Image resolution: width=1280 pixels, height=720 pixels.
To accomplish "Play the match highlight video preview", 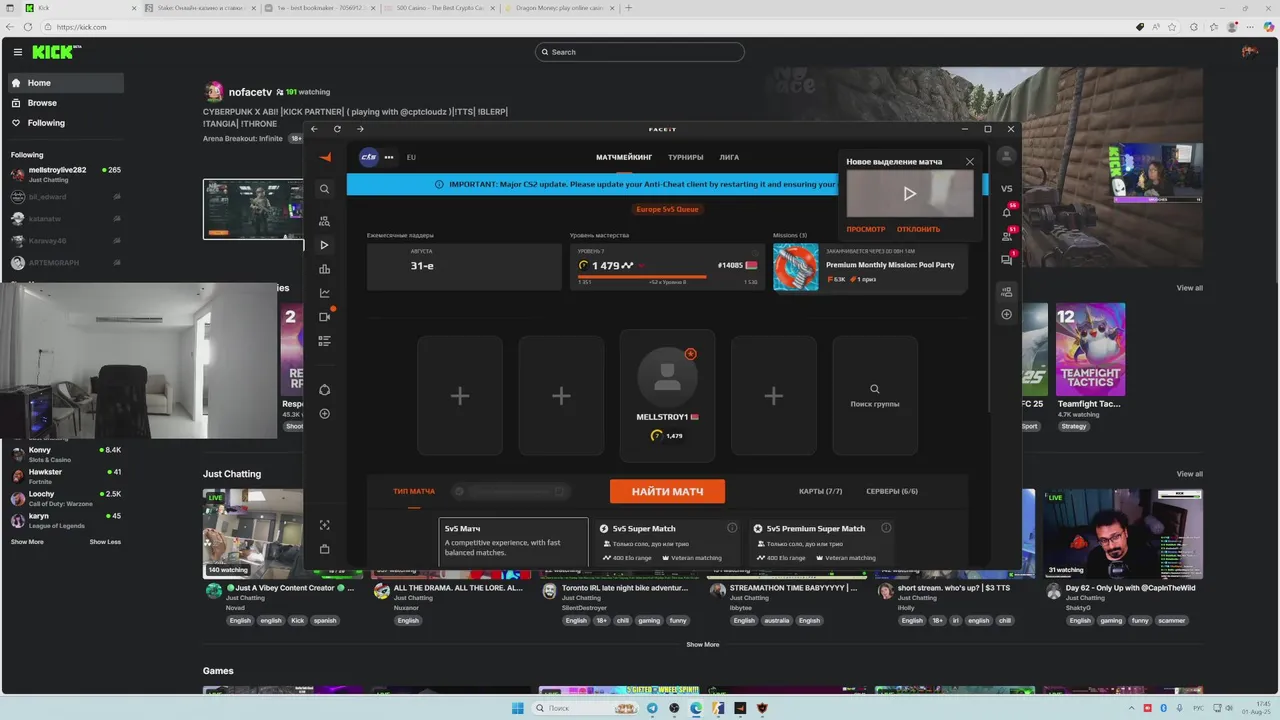I will point(909,194).
